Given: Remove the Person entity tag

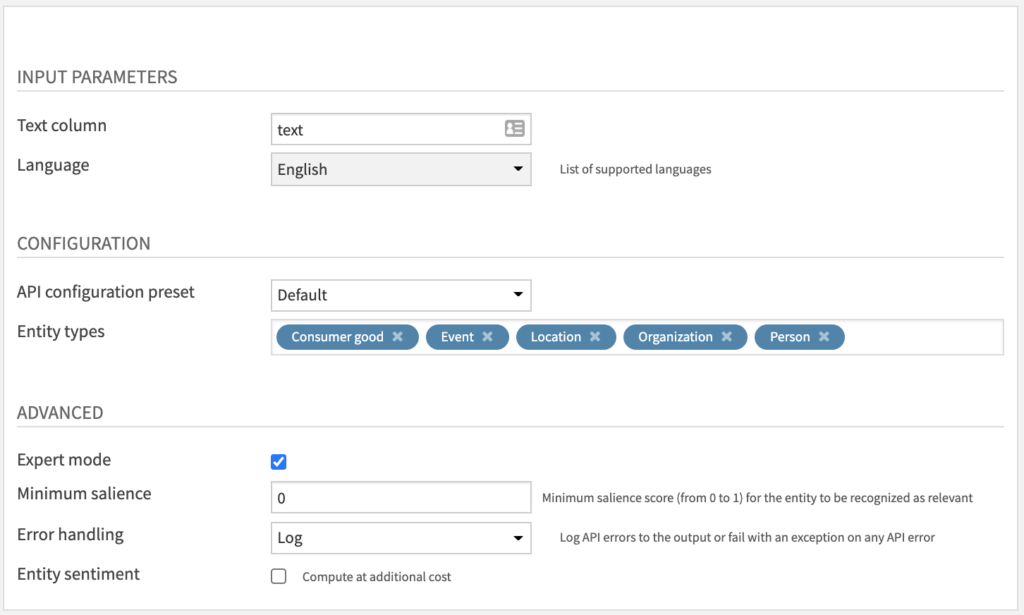Looking at the screenshot, I should 824,337.
